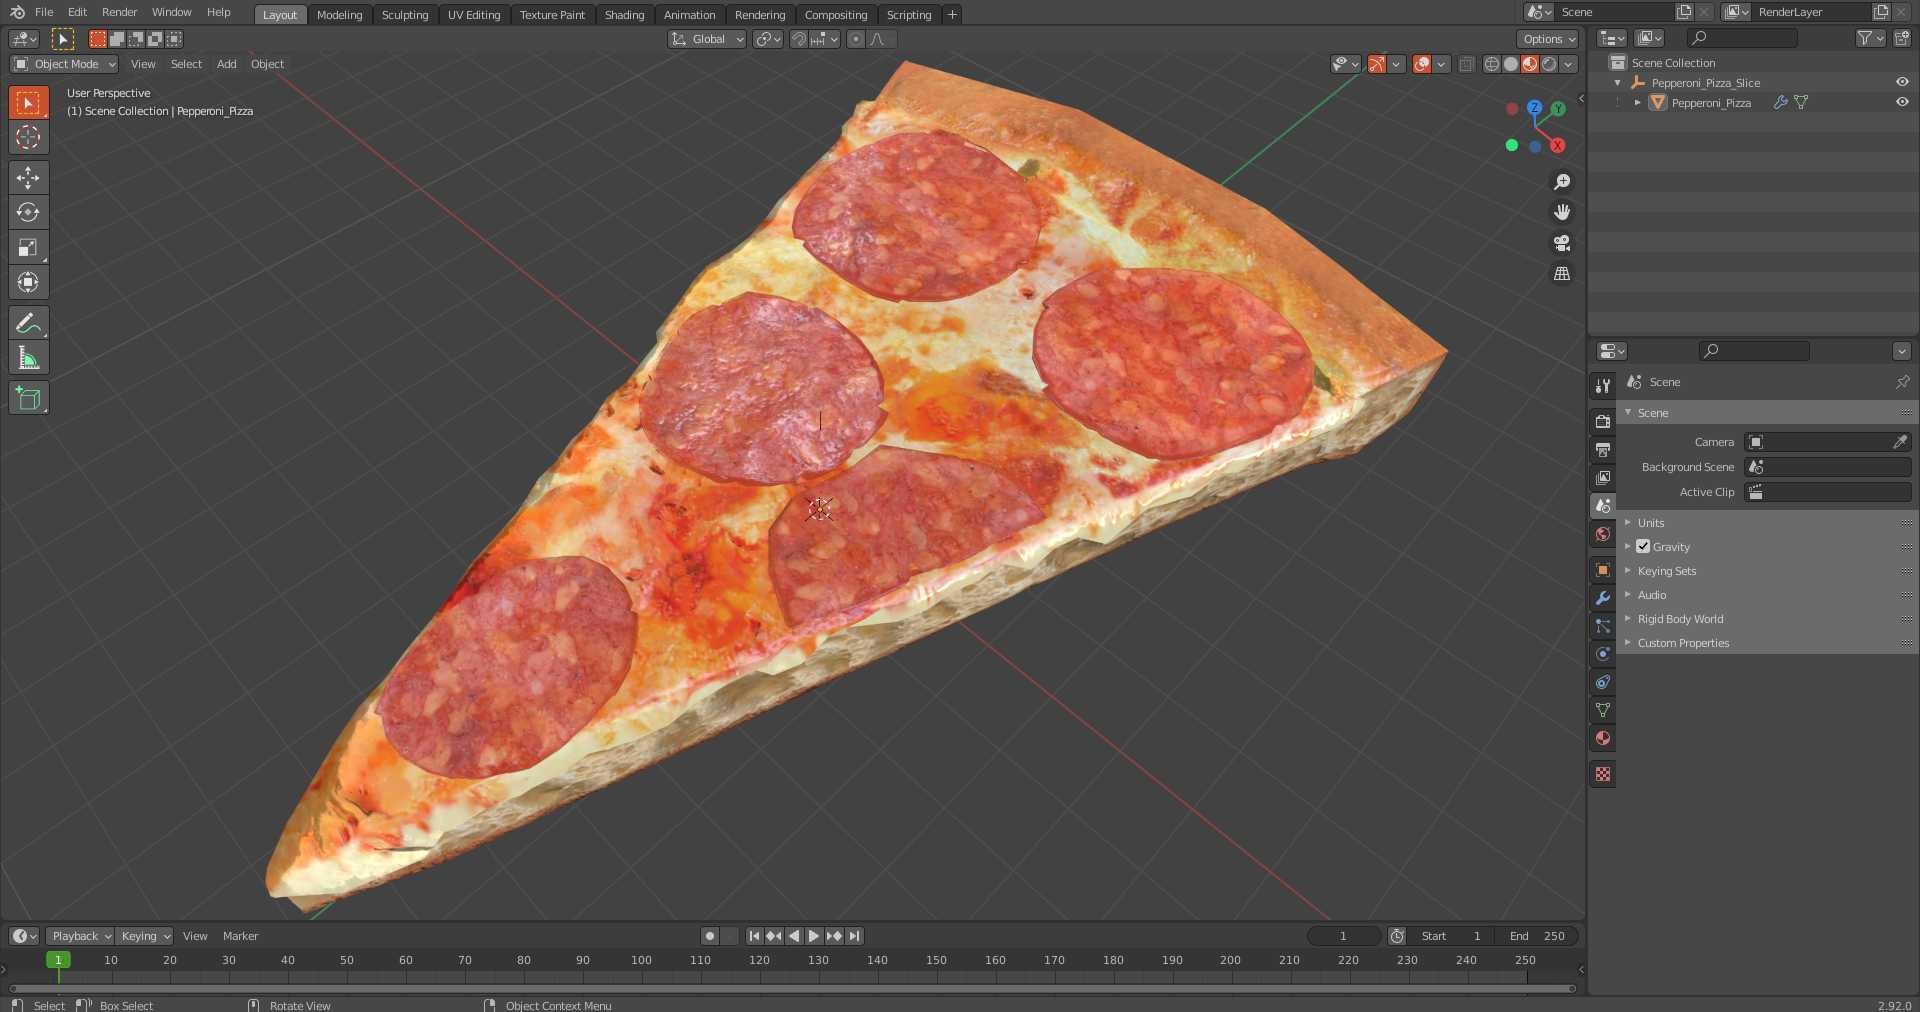This screenshot has width=1920, height=1012.
Task: Open the Texture properties checker tab
Action: [1603, 774]
